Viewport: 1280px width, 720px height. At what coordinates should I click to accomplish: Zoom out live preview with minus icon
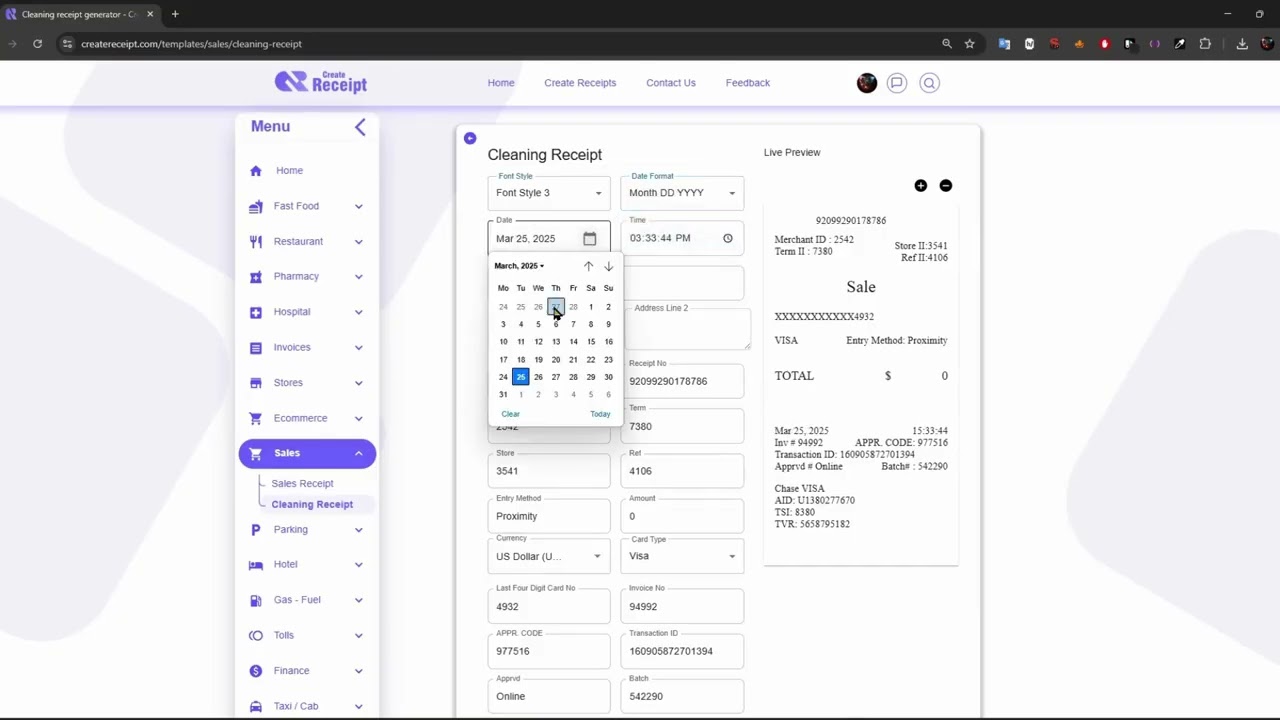click(946, 186)
